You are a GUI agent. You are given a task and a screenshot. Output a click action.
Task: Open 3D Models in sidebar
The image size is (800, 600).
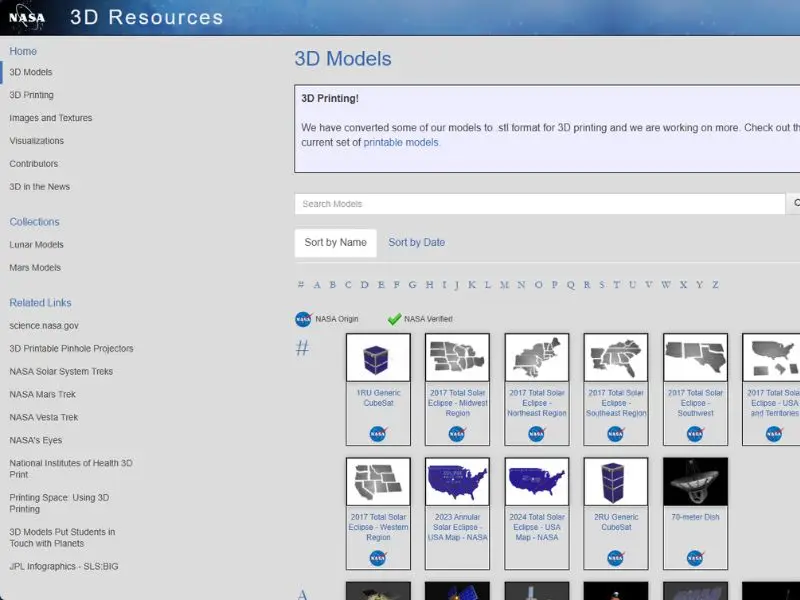point(31,72)
